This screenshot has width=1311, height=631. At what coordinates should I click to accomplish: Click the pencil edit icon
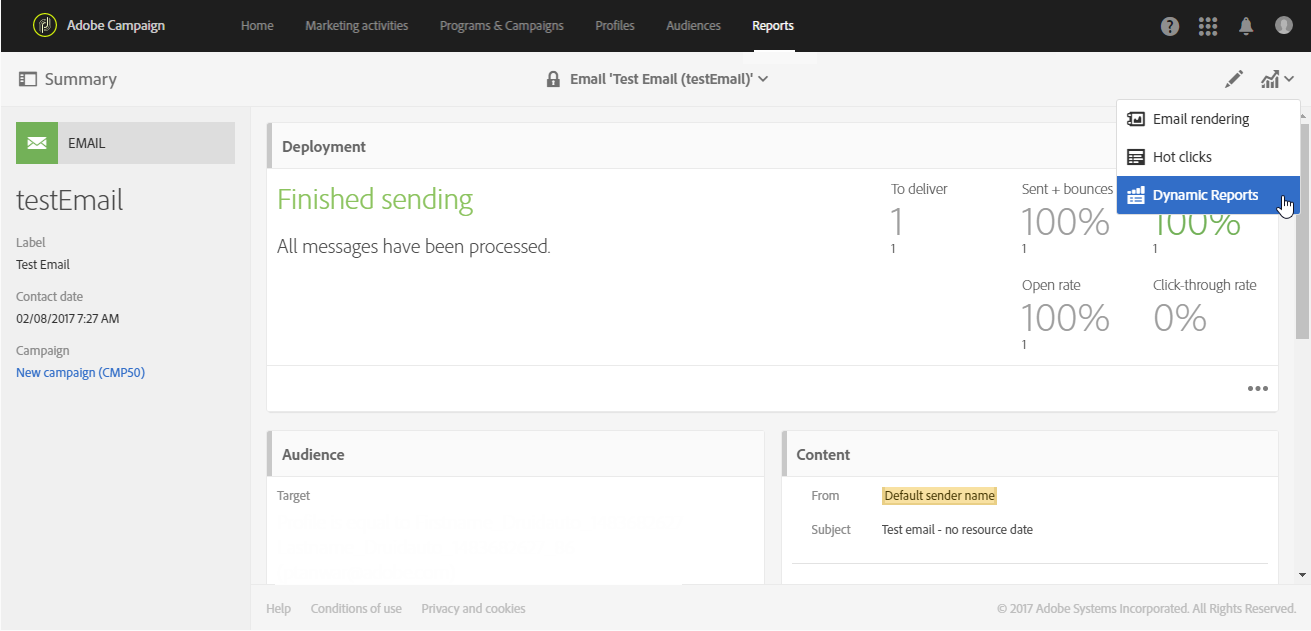coord(1235,79)
